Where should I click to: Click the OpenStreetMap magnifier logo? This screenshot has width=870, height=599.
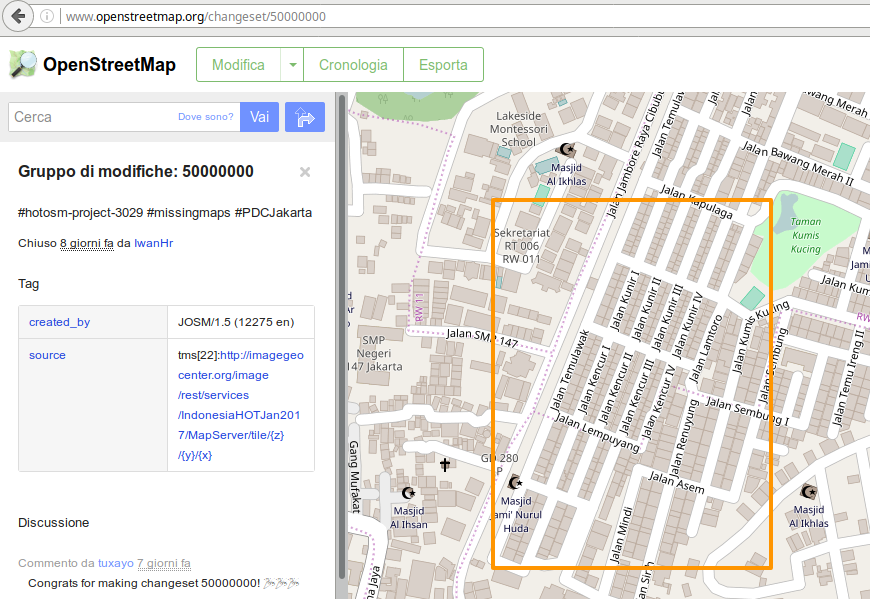pyautogui.click(x=22, y=65)
